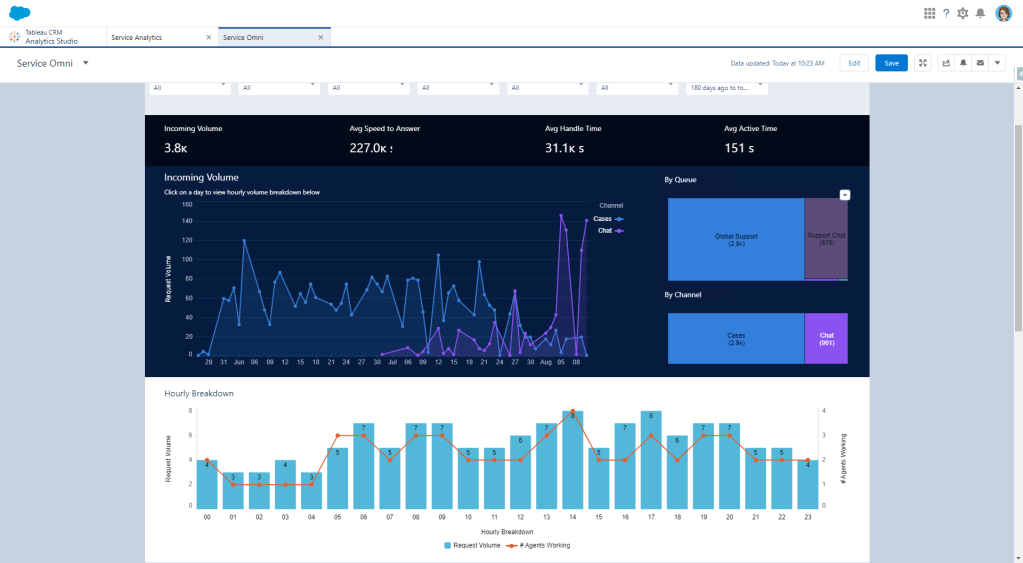Expand the By Queue chart dropdown arrow
The image size is (1023, 563).
844,194
